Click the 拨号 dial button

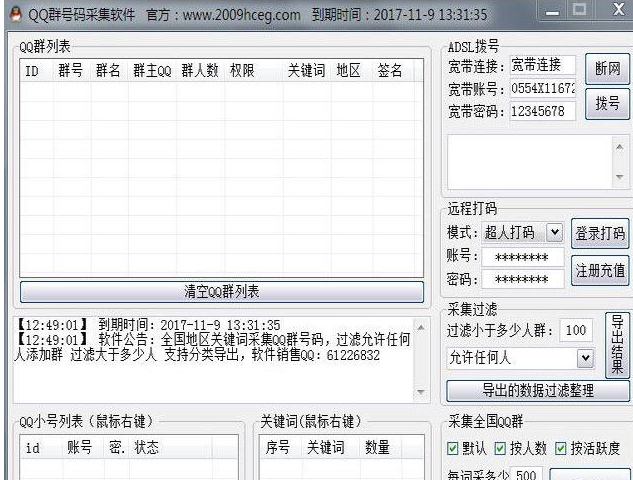[x=607, y=103]
